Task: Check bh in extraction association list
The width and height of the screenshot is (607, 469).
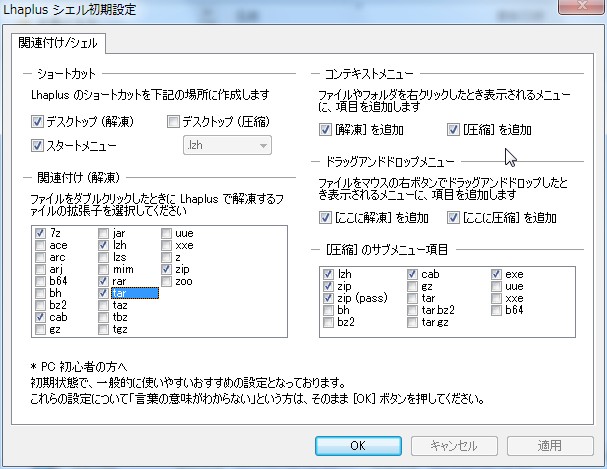Action: [40, 293]
